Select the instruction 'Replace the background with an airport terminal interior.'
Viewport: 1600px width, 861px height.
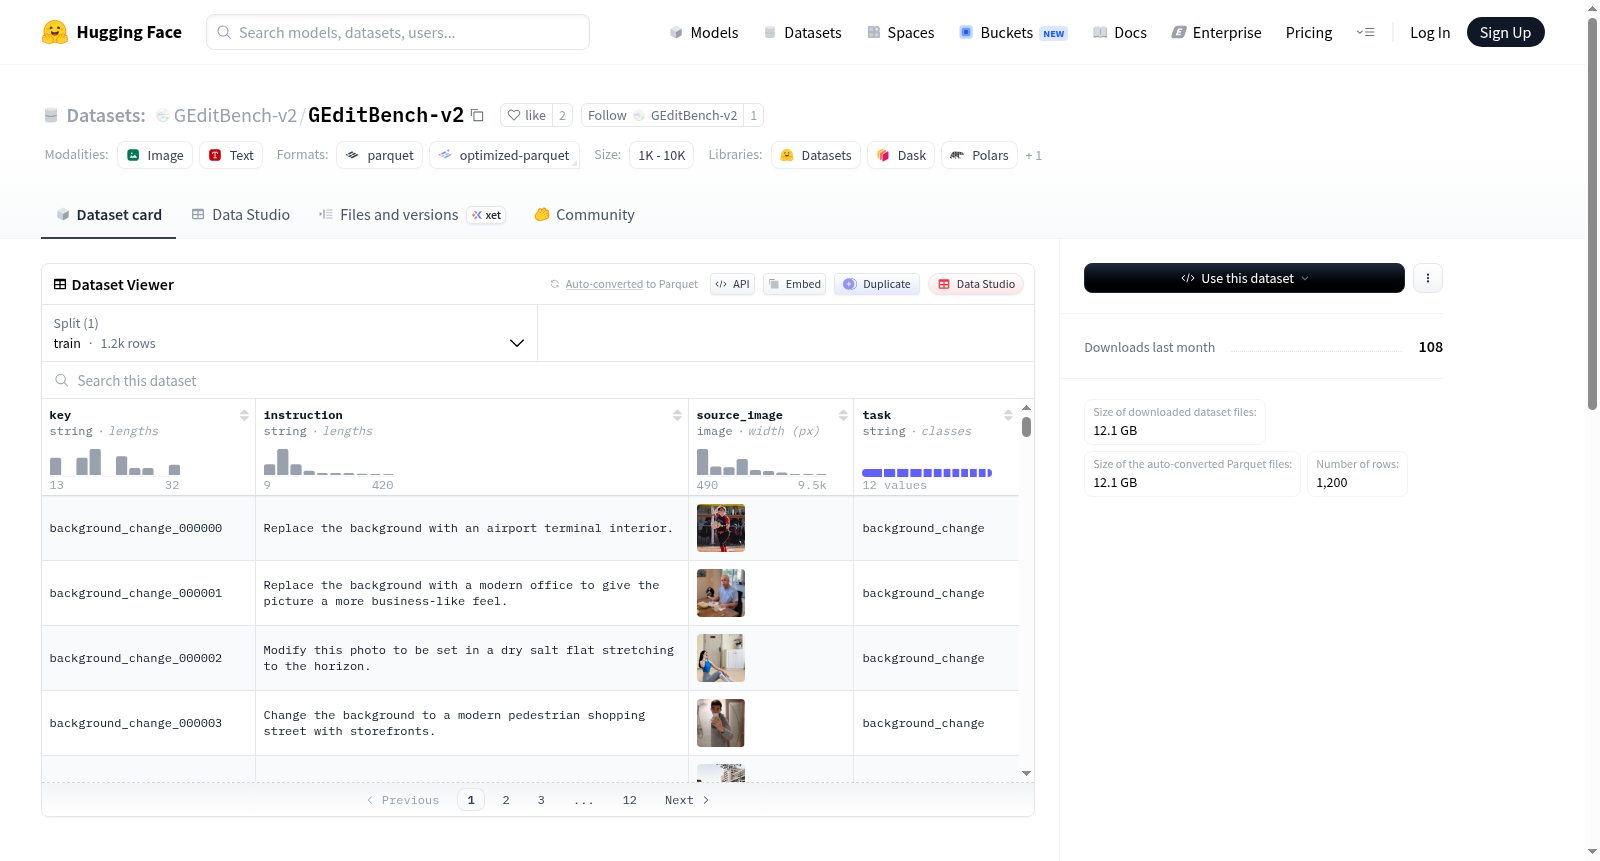coord(468,528)
